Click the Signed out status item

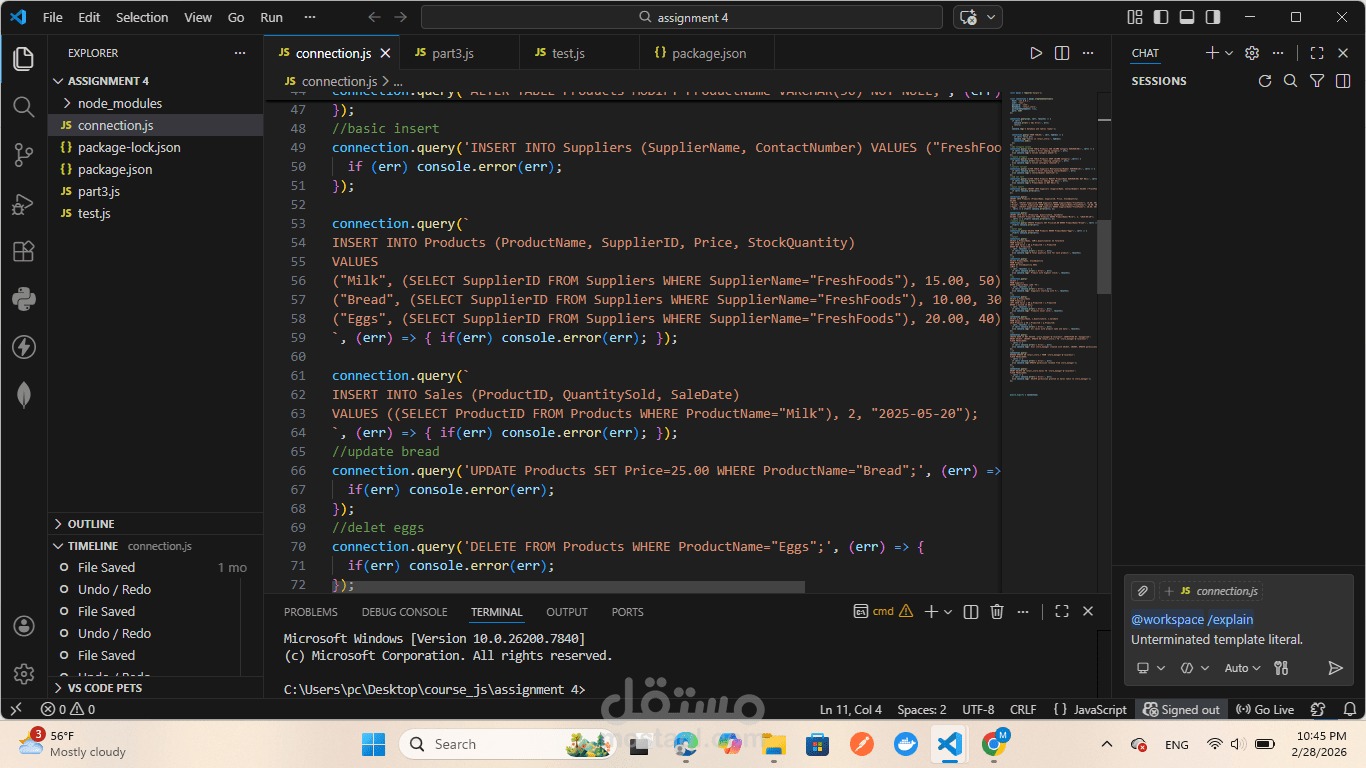click(x=1182, y=709)
